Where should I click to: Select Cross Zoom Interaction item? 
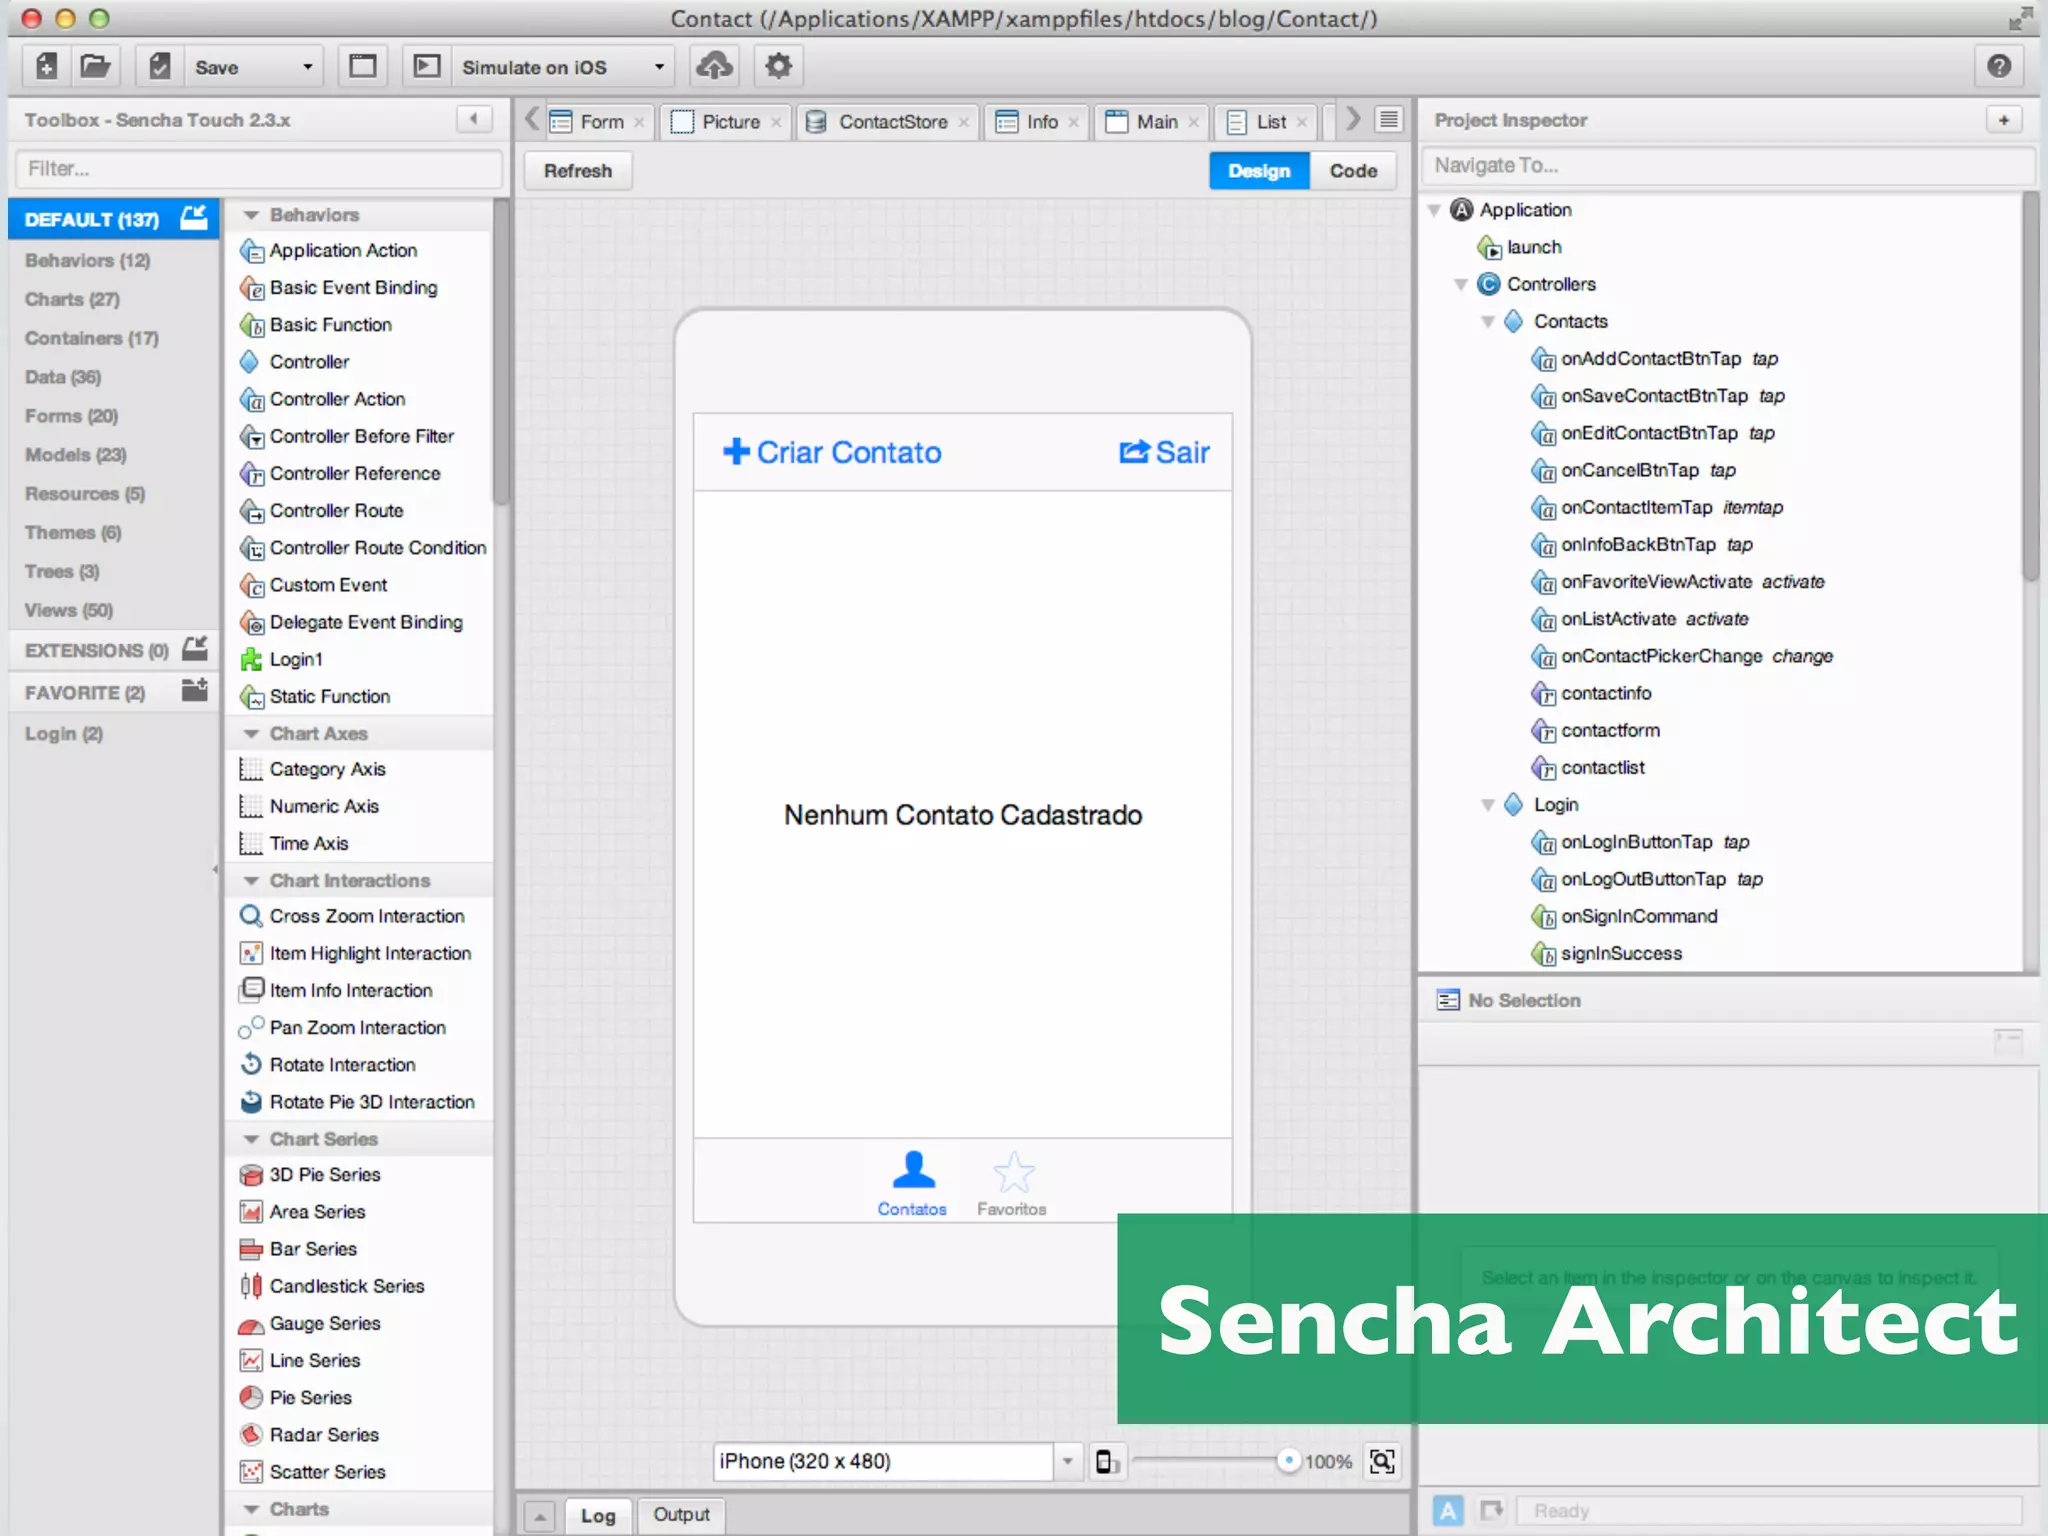[x=352, y=916]
